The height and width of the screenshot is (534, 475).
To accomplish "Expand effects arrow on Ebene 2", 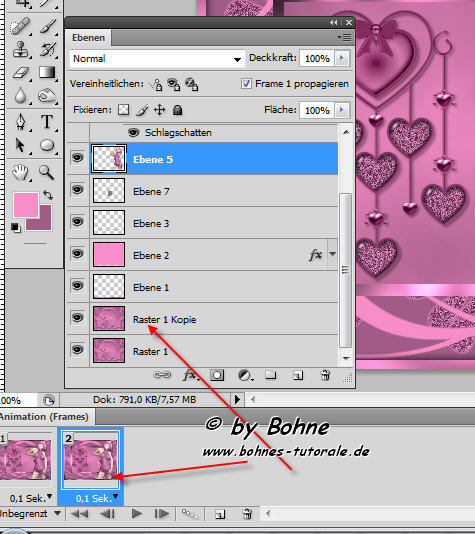I will click(332, 254).
